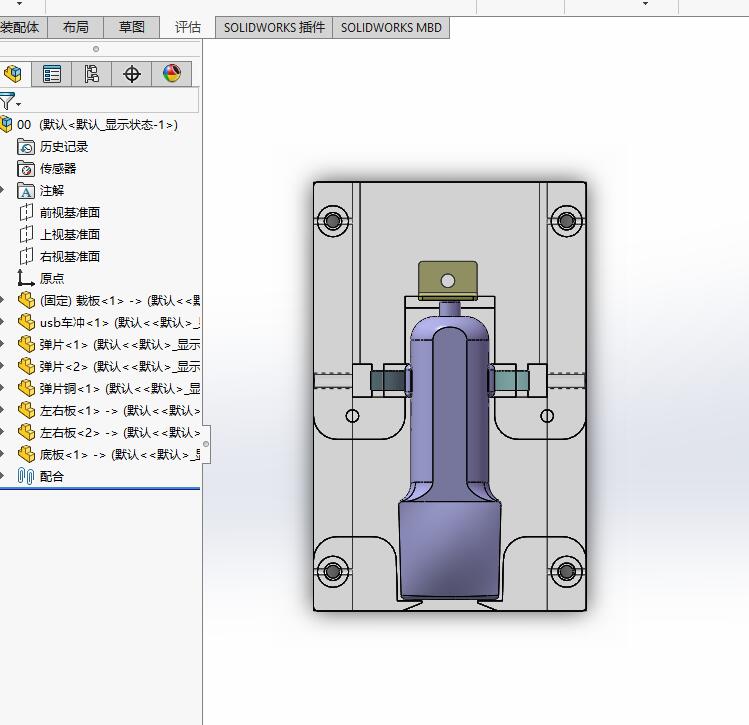Click the yellow spring clip with hole
This screenshot has width=749, height=725.
click(448, 280)
